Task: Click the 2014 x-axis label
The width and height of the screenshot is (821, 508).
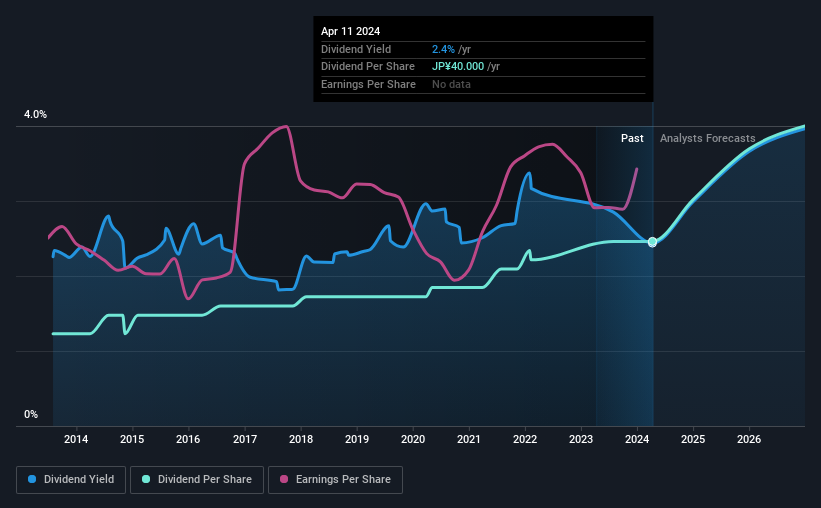Action: (x=76, y=439)
